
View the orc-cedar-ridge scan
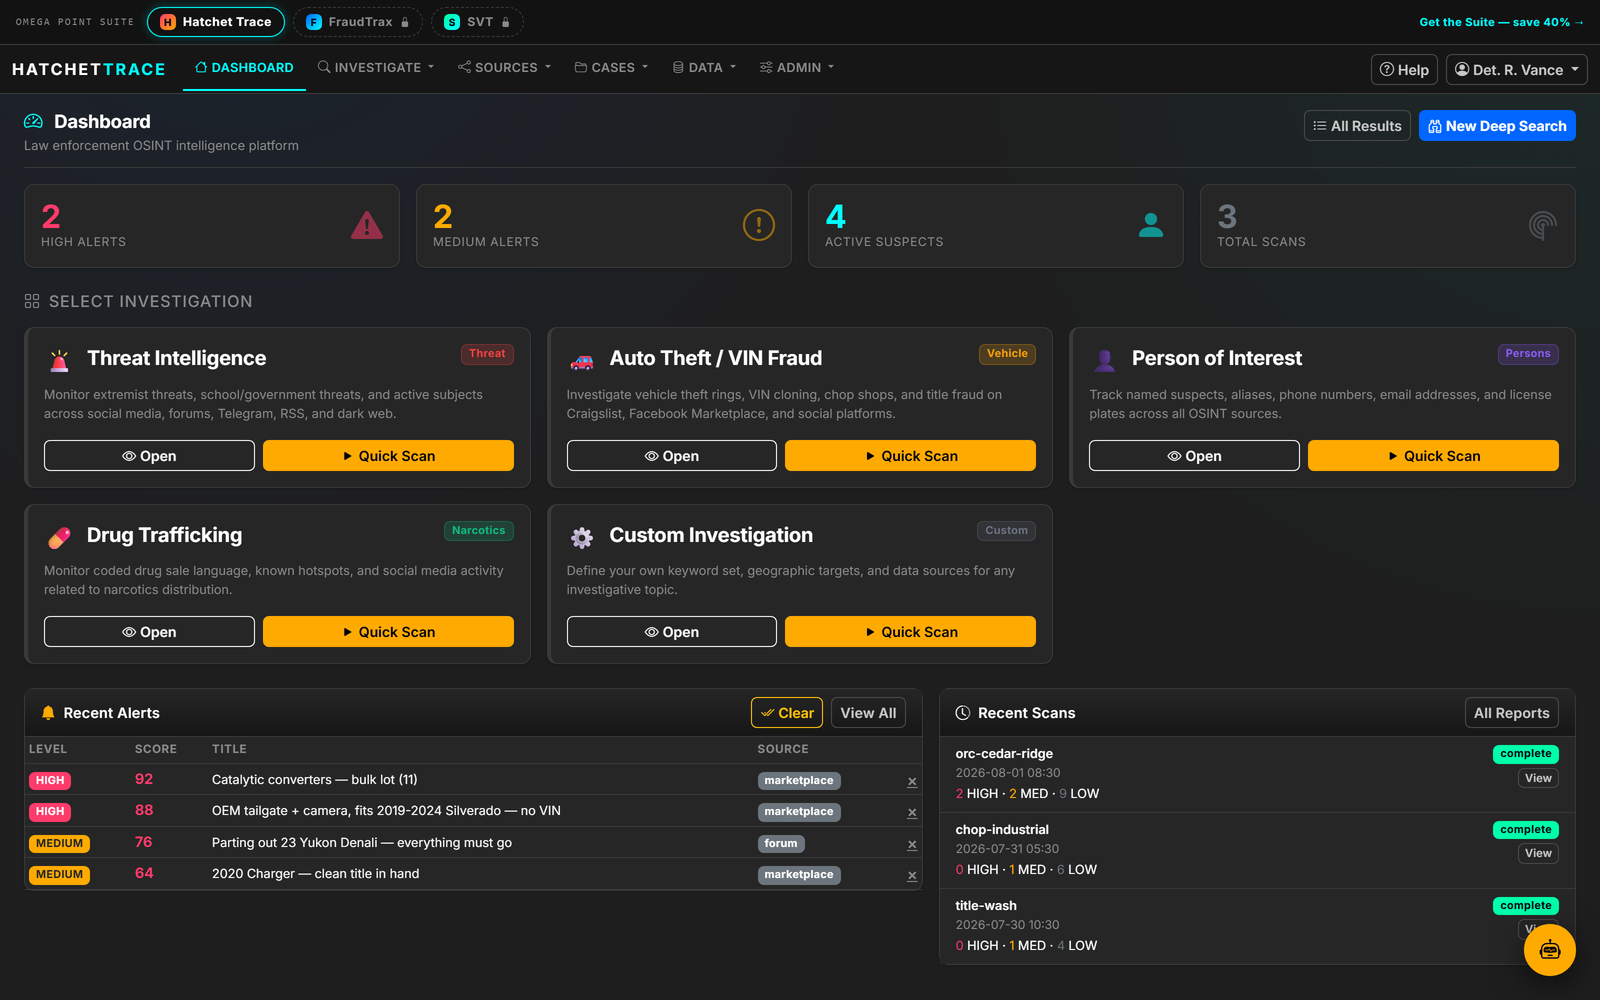[x=1538, y=778]
